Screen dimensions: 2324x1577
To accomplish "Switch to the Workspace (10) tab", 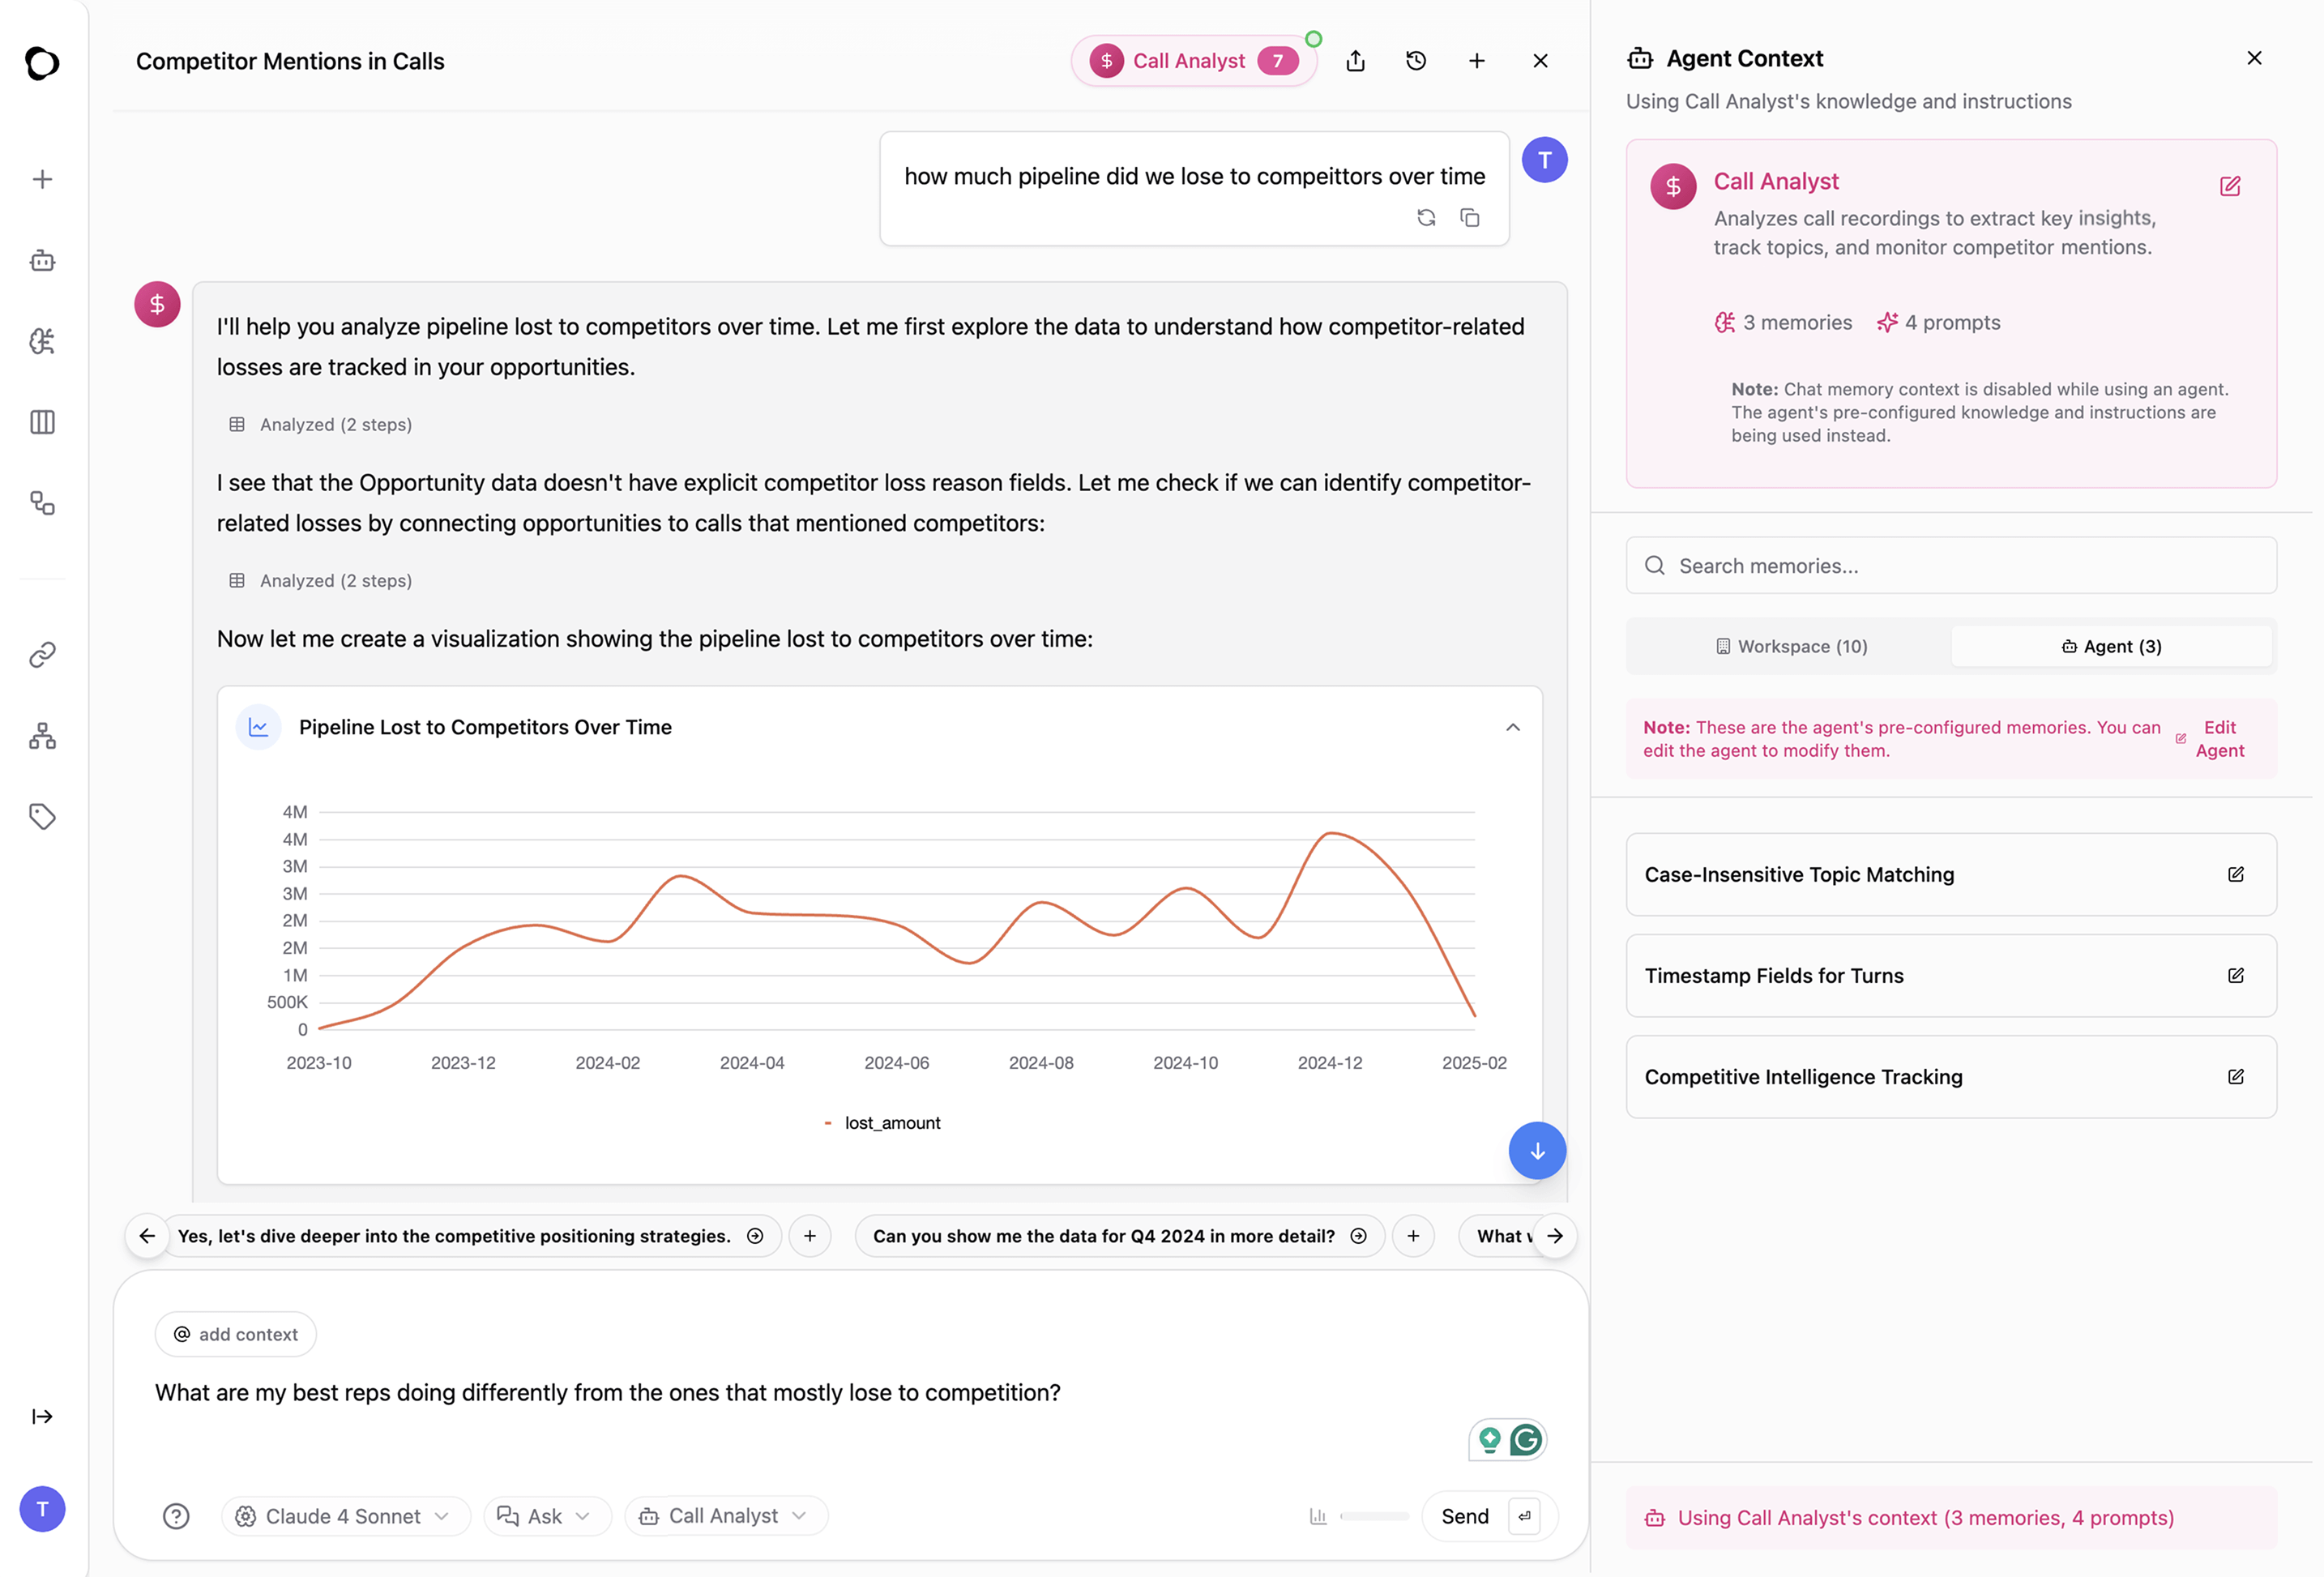I will pos(1791,647).
